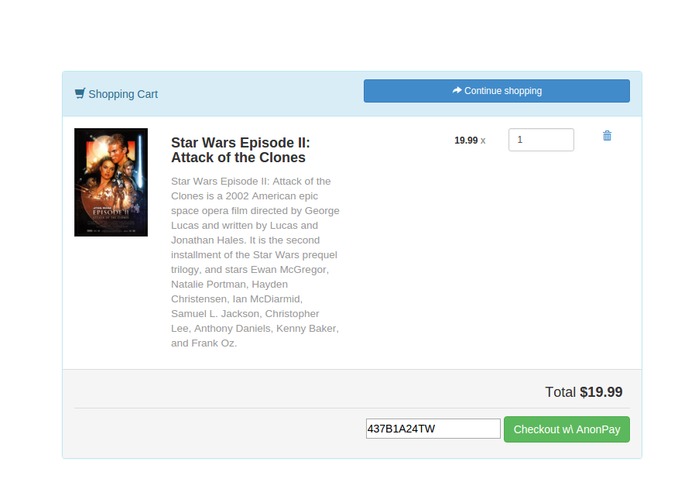695x494 pixels.
Task: Remove item using the trash icon
Action: (x=607, y=136)
